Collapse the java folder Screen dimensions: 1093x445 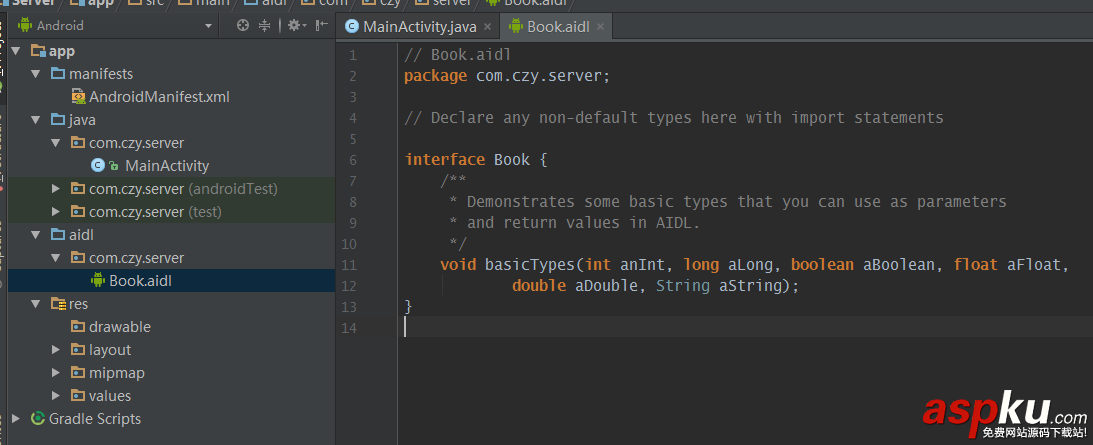36,120
